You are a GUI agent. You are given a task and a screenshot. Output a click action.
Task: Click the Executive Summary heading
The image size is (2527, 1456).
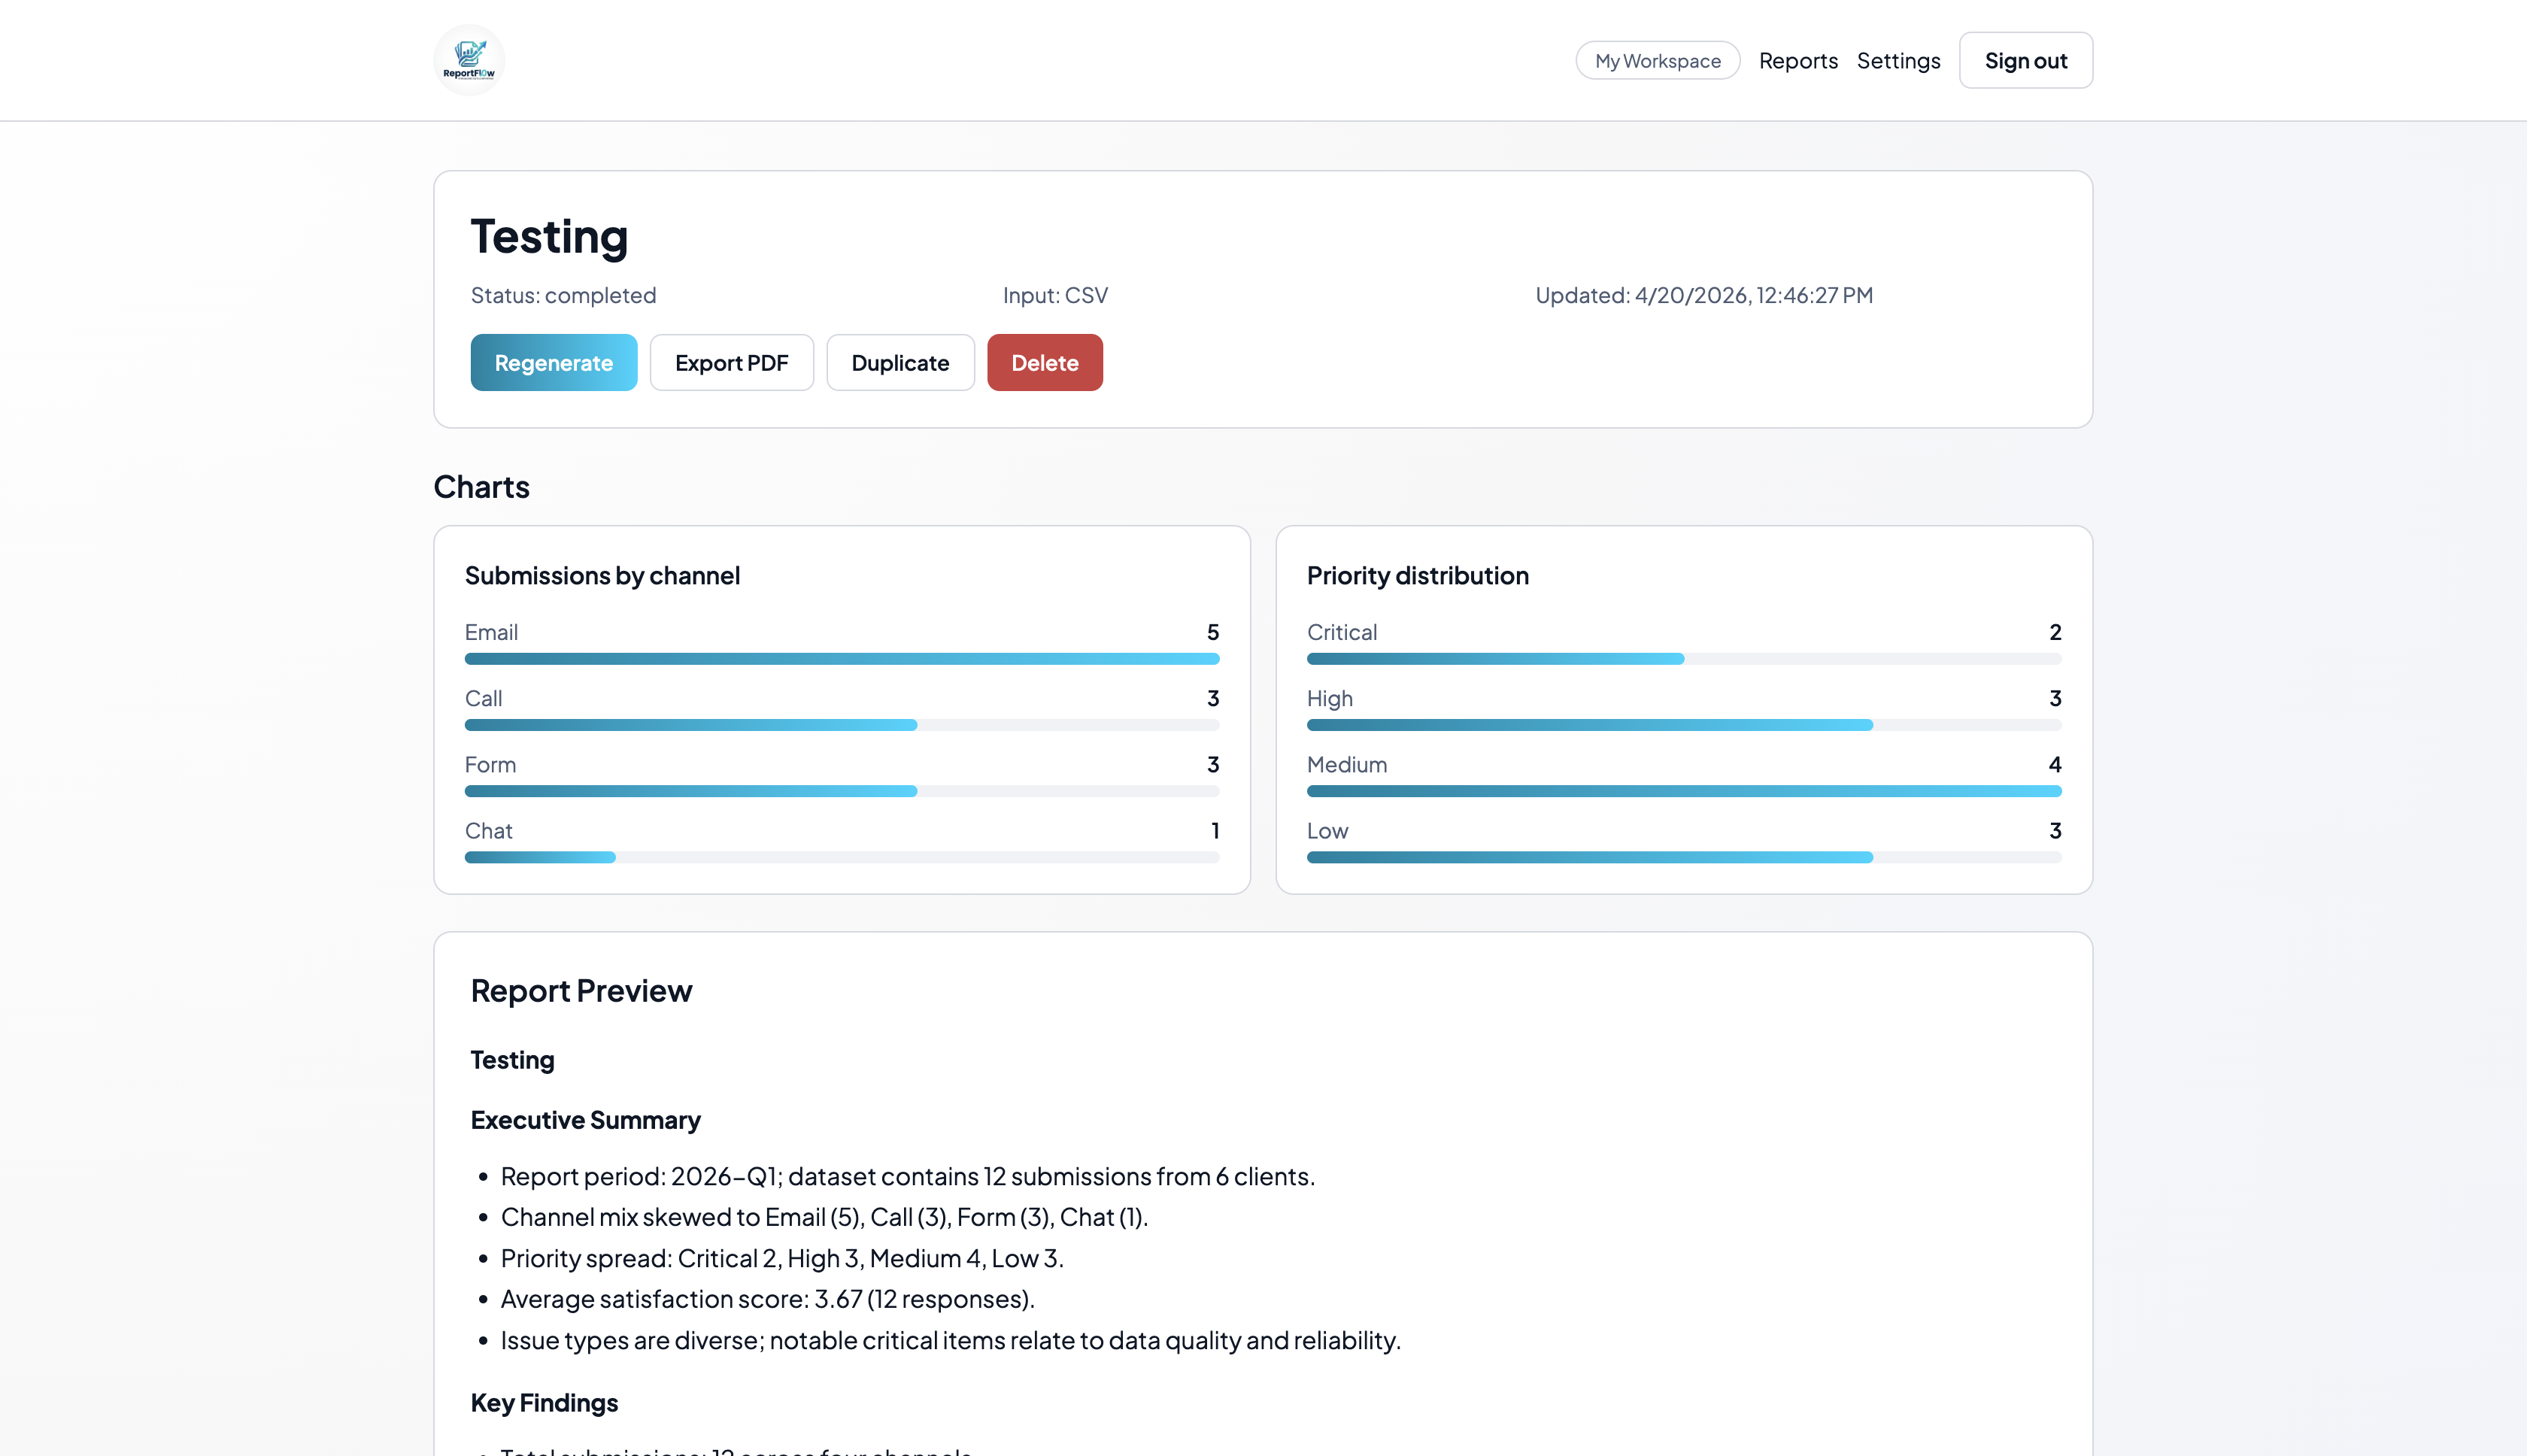tap(585, 1120)
